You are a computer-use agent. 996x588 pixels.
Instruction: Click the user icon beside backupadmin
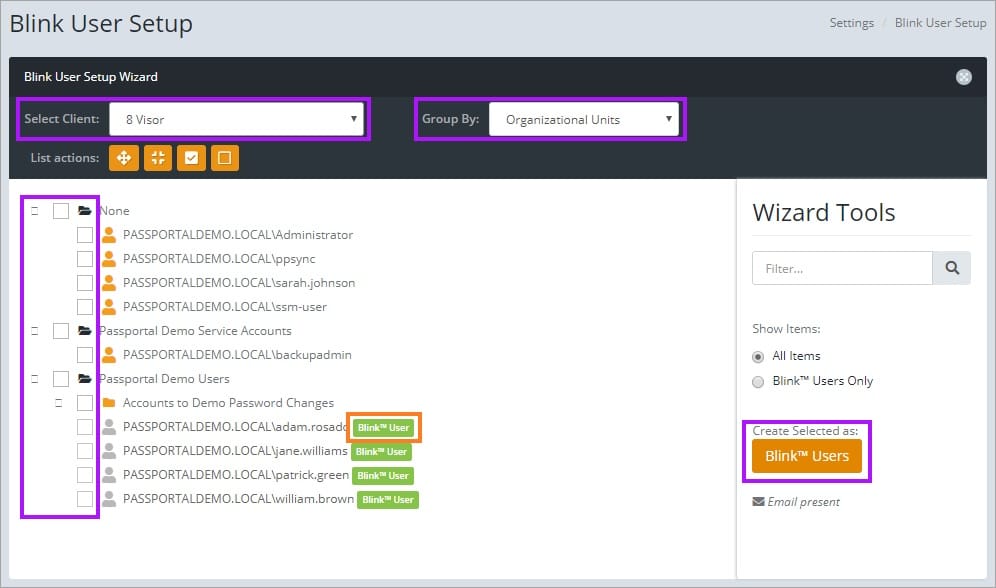[109, 355]
